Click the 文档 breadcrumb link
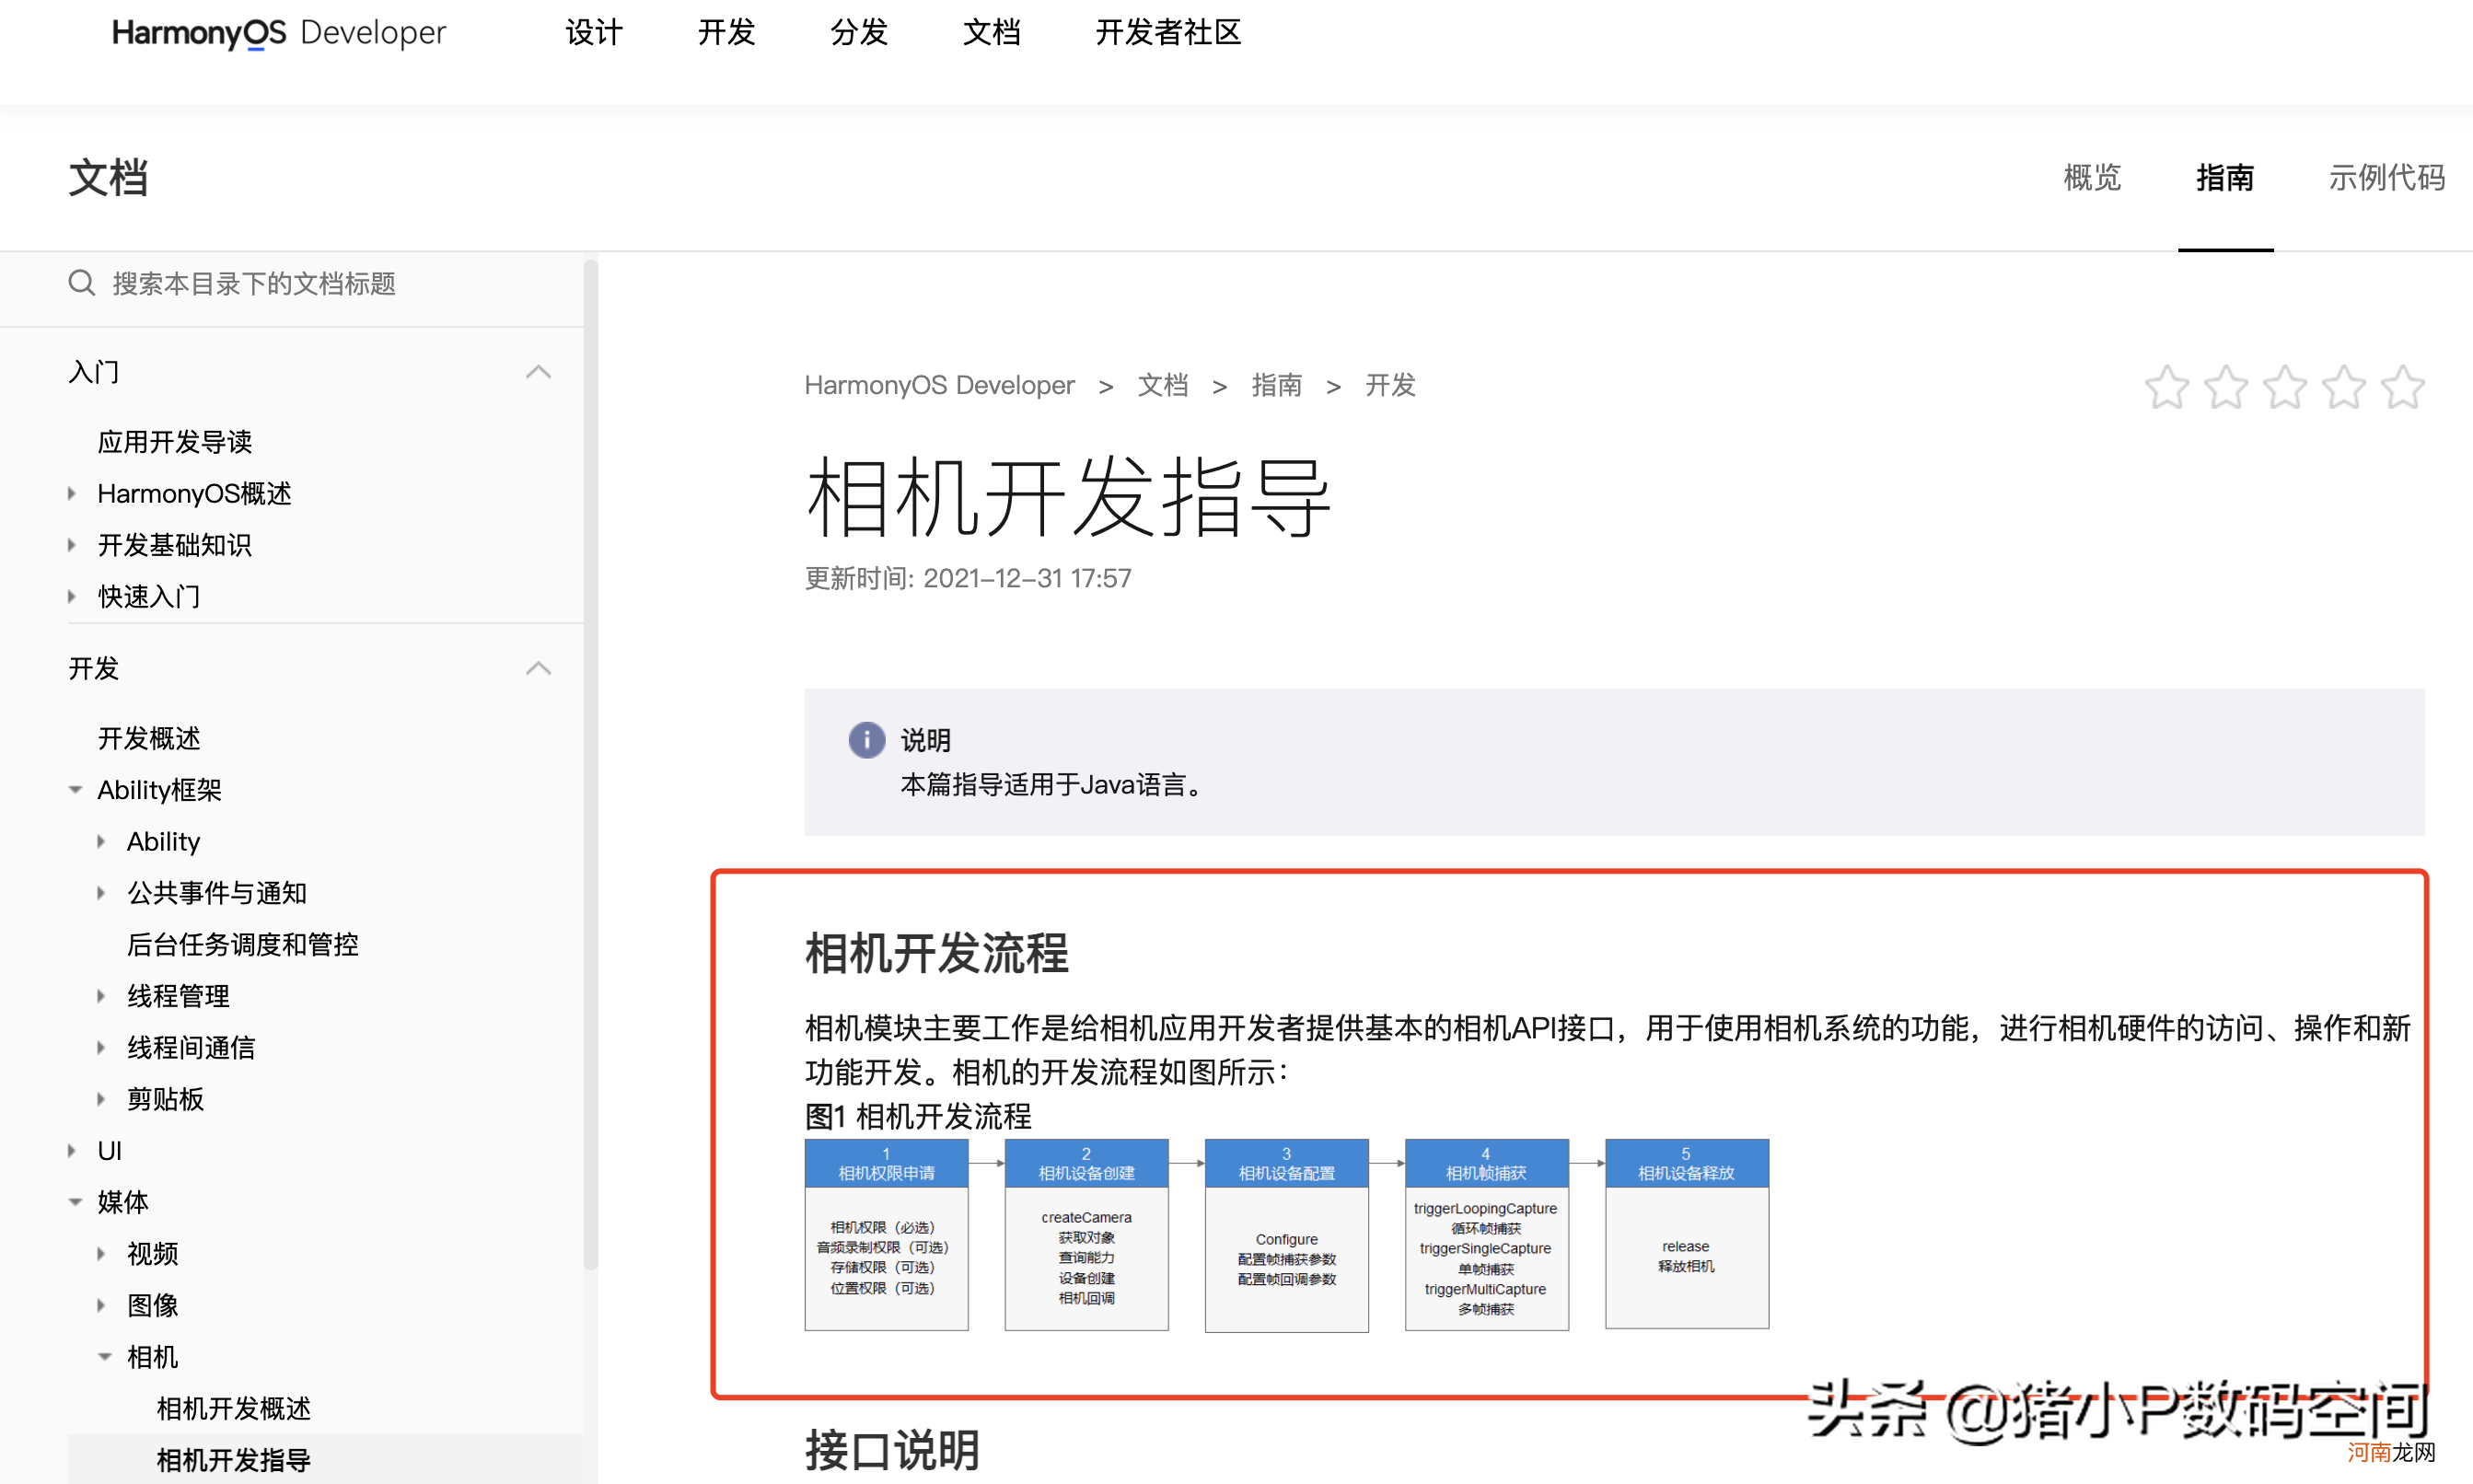This screenshot has width=2473, height=1484. tap(1163, 385)
